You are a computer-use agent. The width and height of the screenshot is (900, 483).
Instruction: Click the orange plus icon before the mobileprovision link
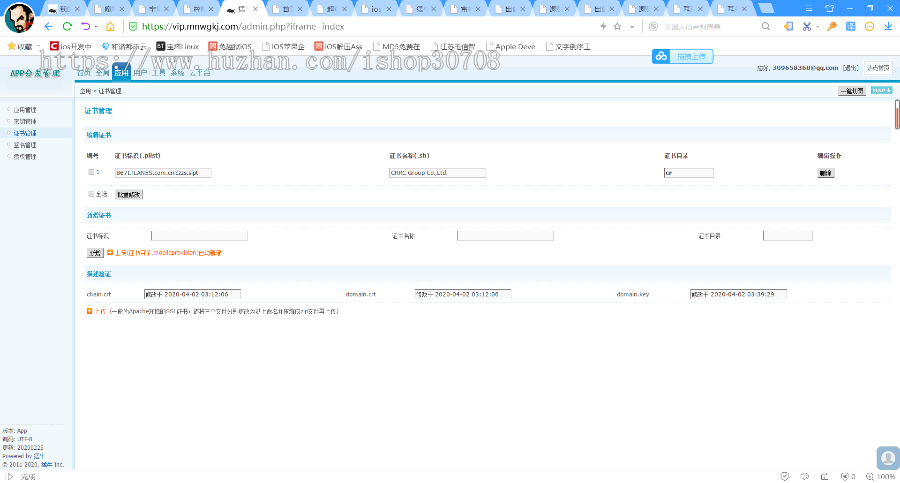coord(110,253)
